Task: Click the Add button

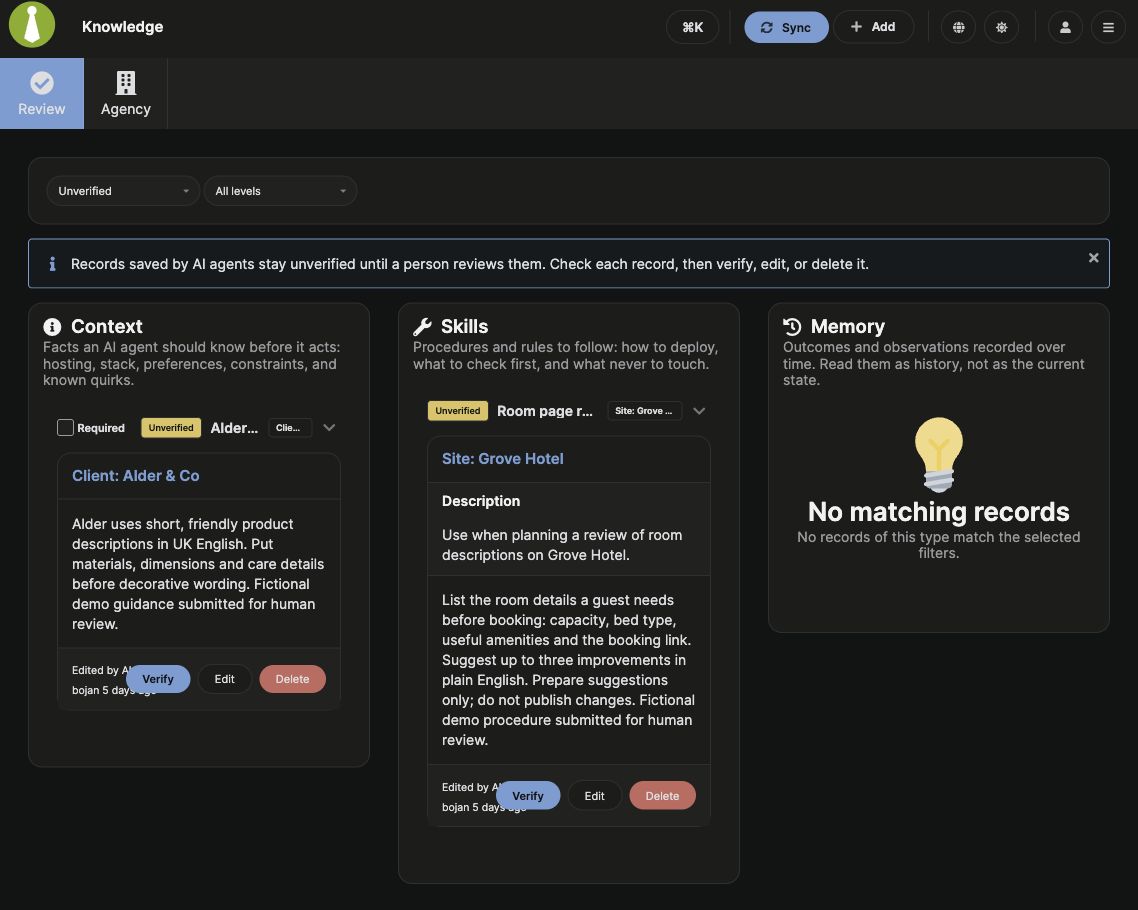Action: point(873,27)
